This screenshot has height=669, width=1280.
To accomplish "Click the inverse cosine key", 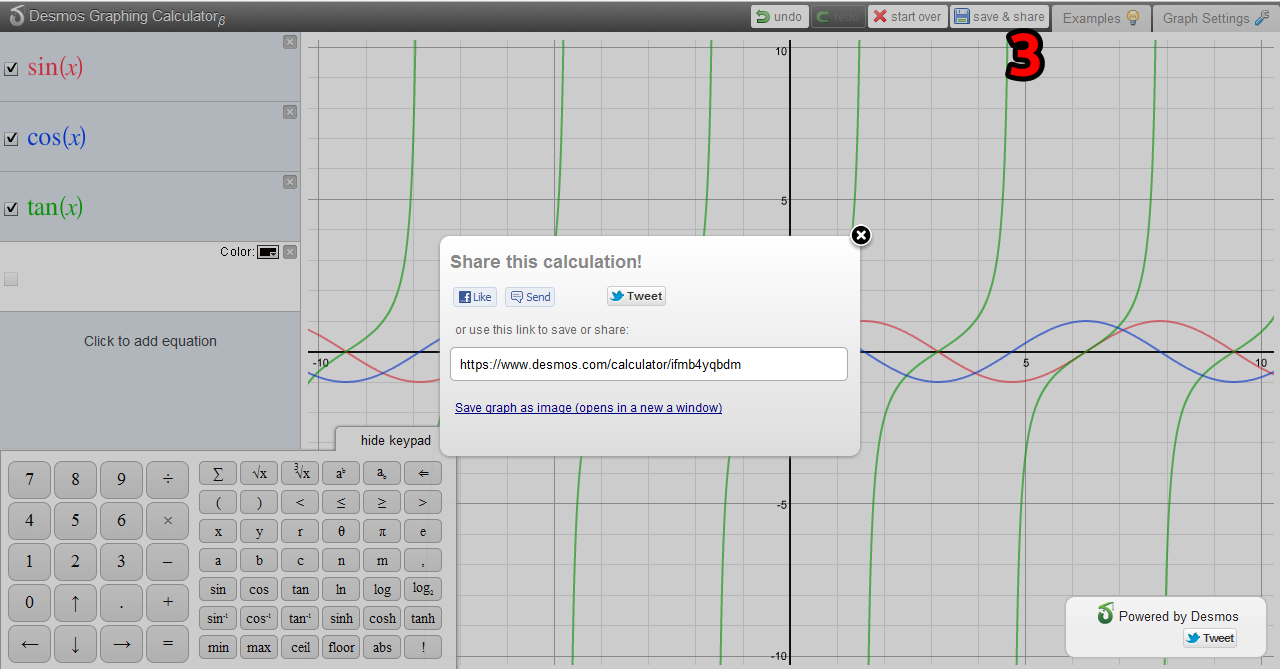I will coord(259,618).
